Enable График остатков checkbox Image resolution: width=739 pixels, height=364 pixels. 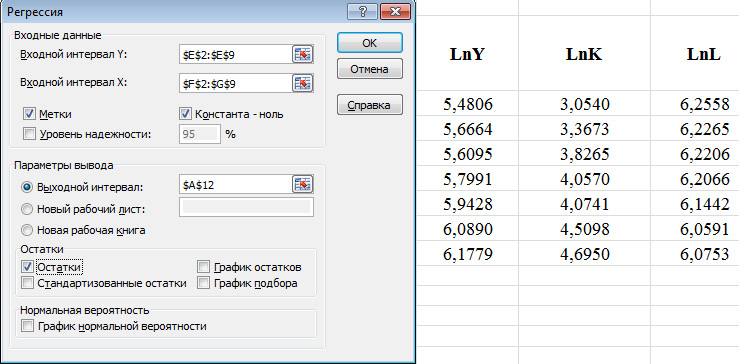point(204,267)
